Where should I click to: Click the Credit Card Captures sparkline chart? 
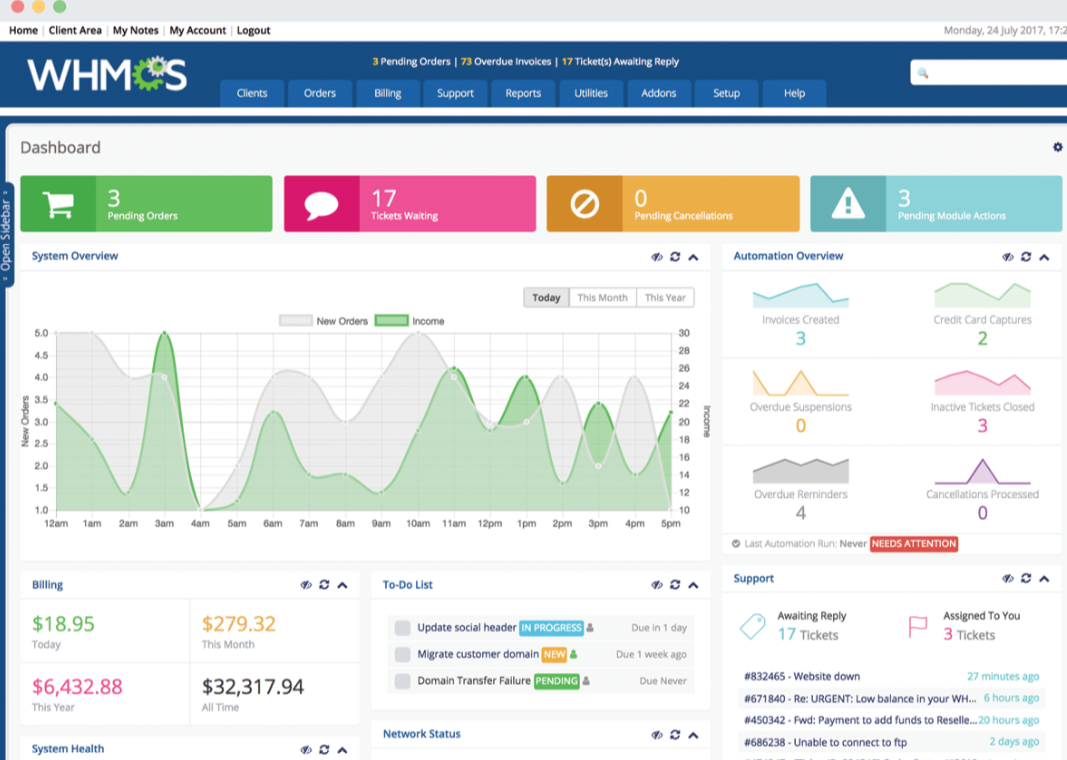(x=982, y=295)
